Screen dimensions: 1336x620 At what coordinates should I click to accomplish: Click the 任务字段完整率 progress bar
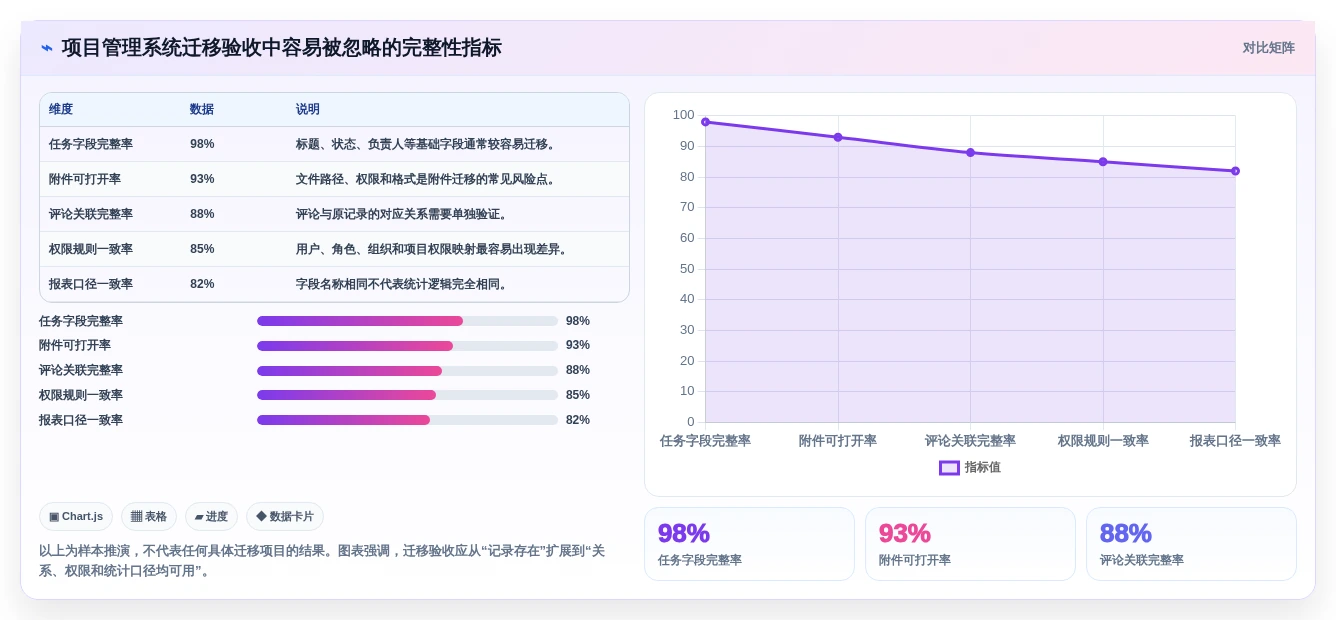tap(407, 321)
